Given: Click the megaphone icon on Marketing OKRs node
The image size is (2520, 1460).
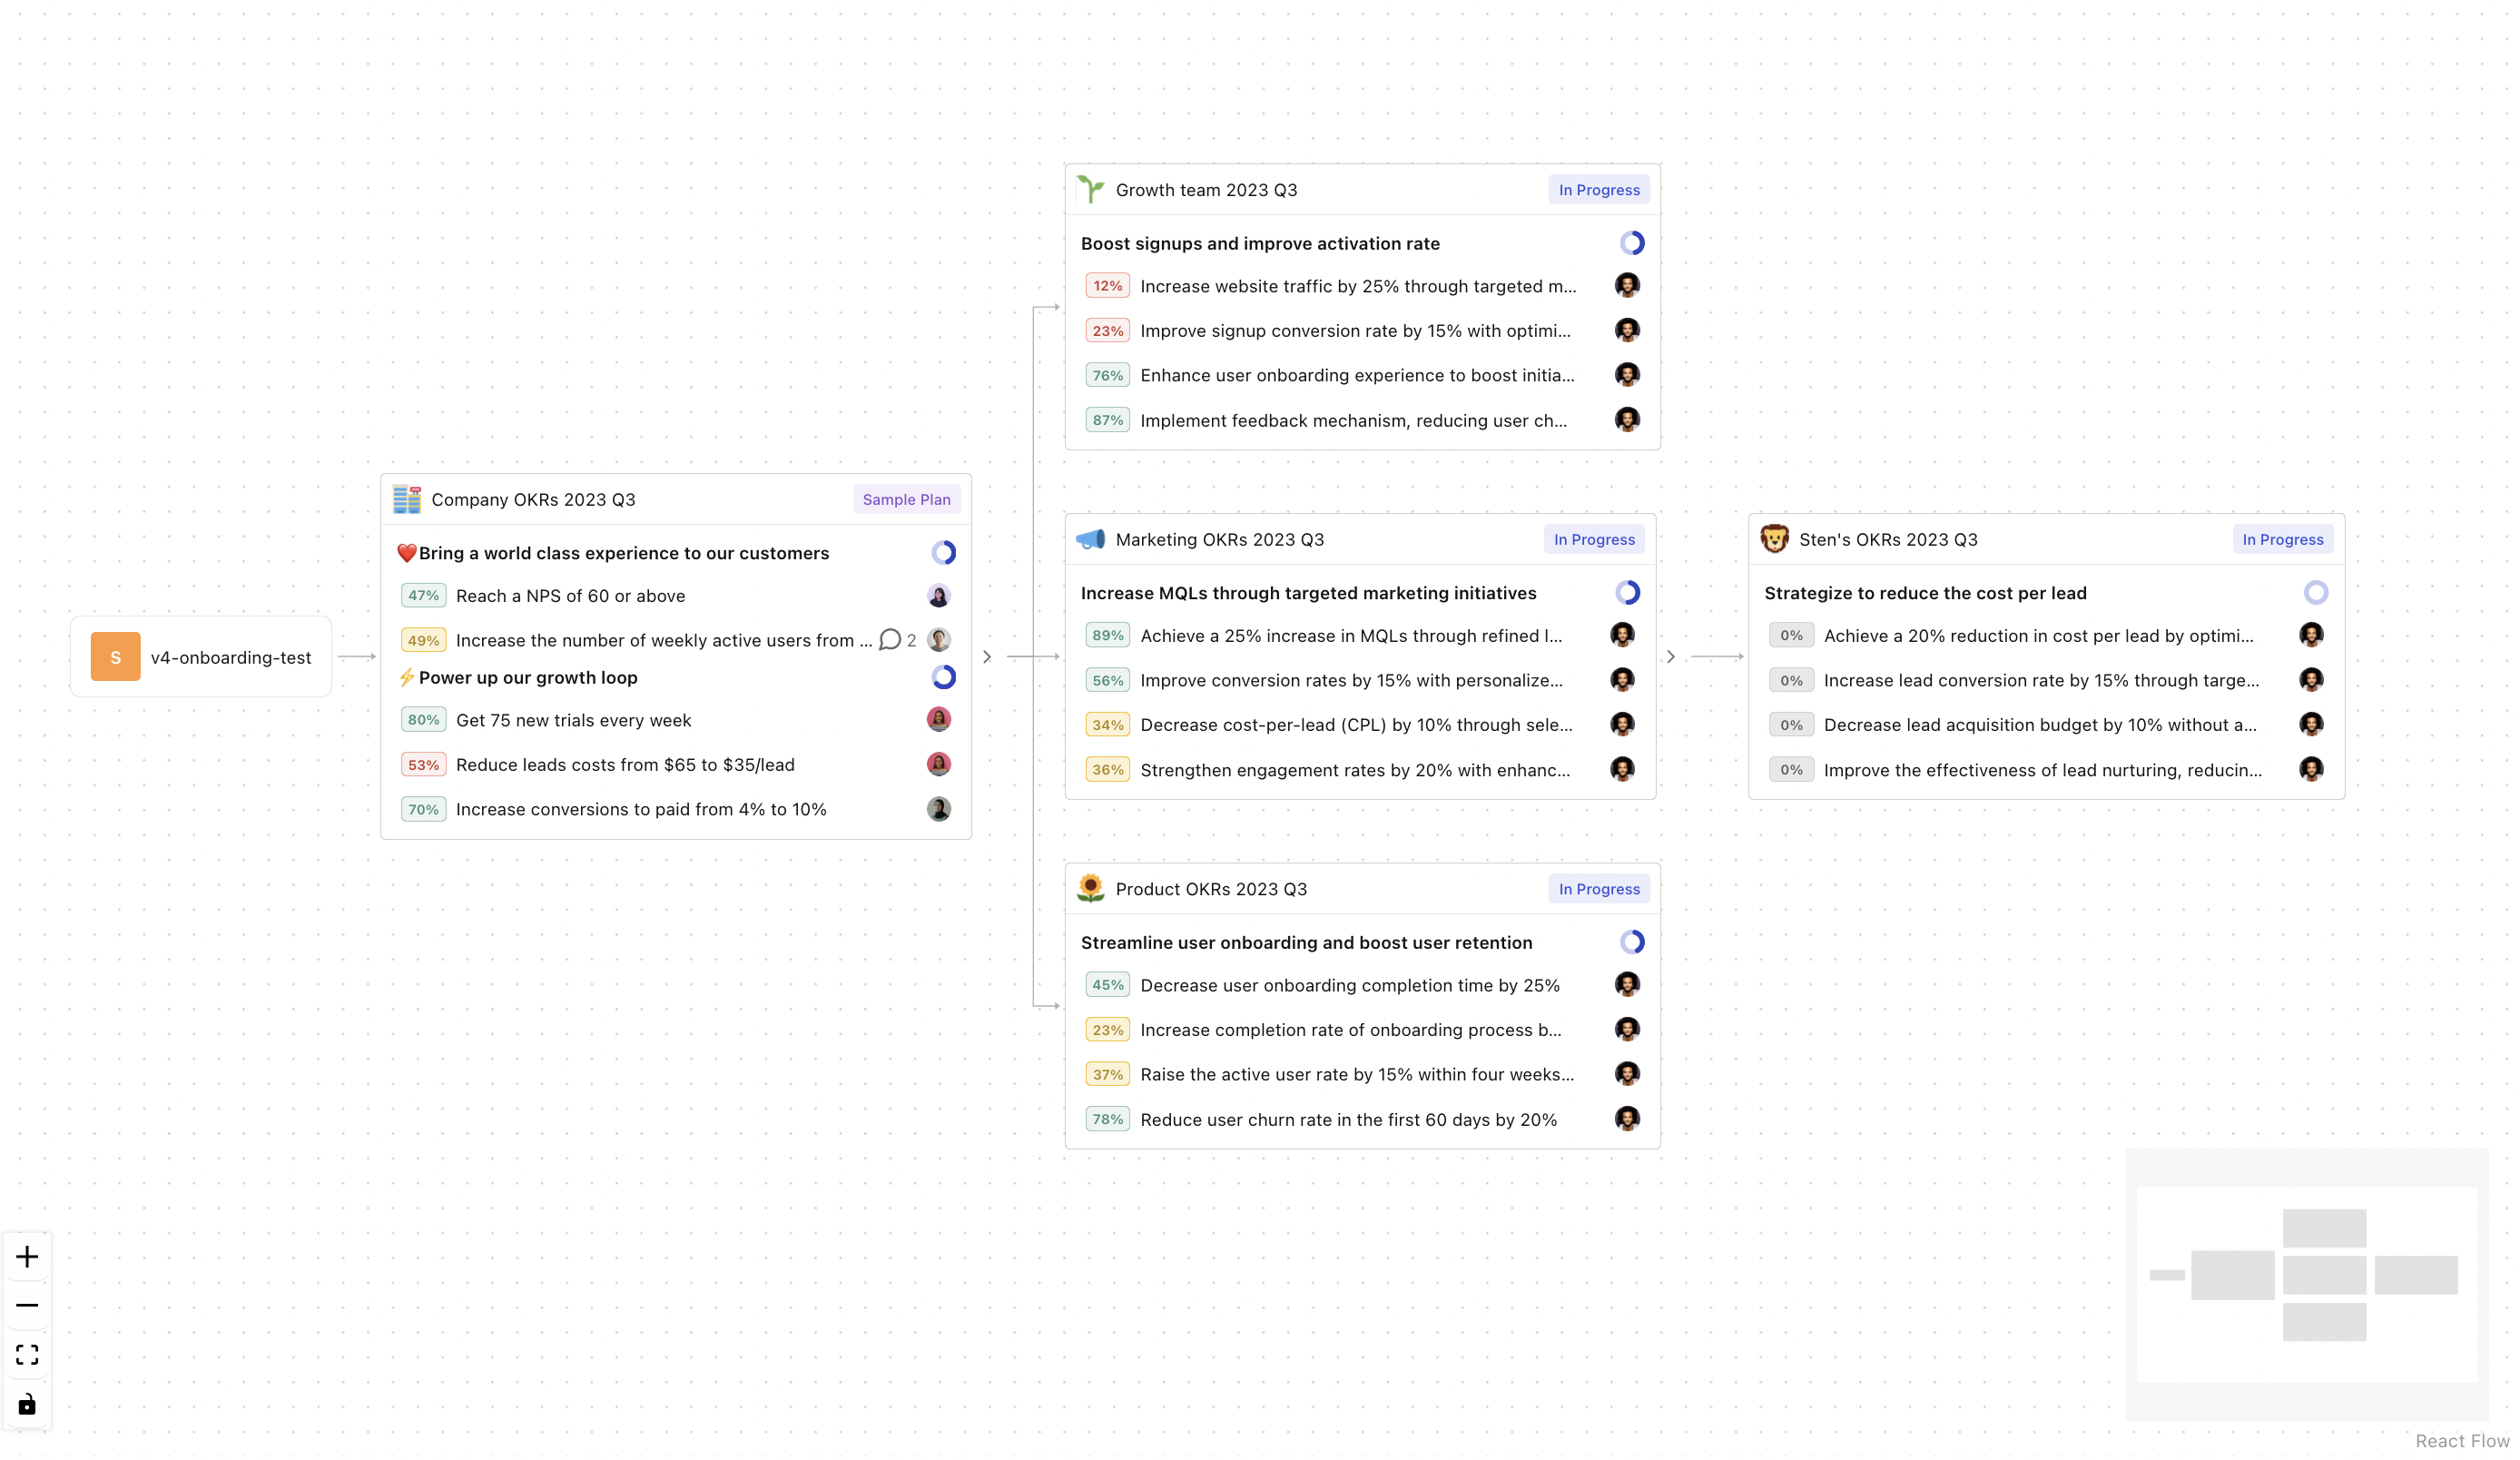Looking at the screenshot, I should coord(1090,539).
